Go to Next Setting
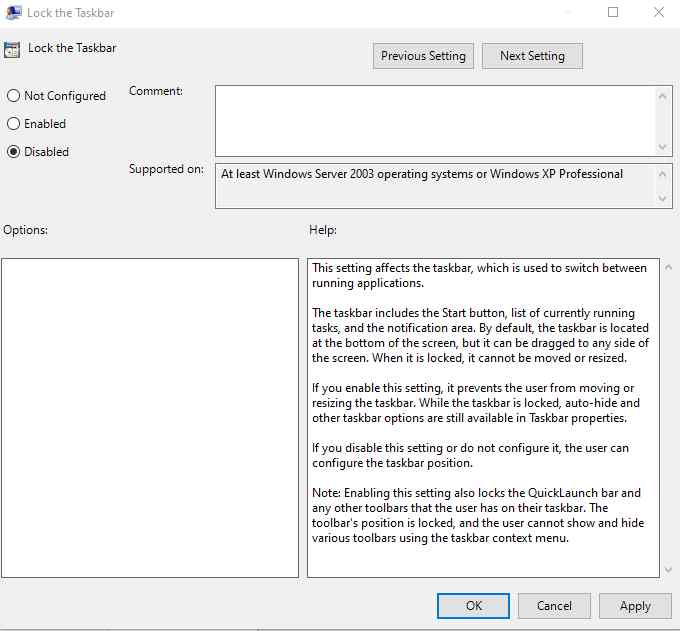Image resolution: width=680 pixels, height=631 pixels. coord(532,56)
